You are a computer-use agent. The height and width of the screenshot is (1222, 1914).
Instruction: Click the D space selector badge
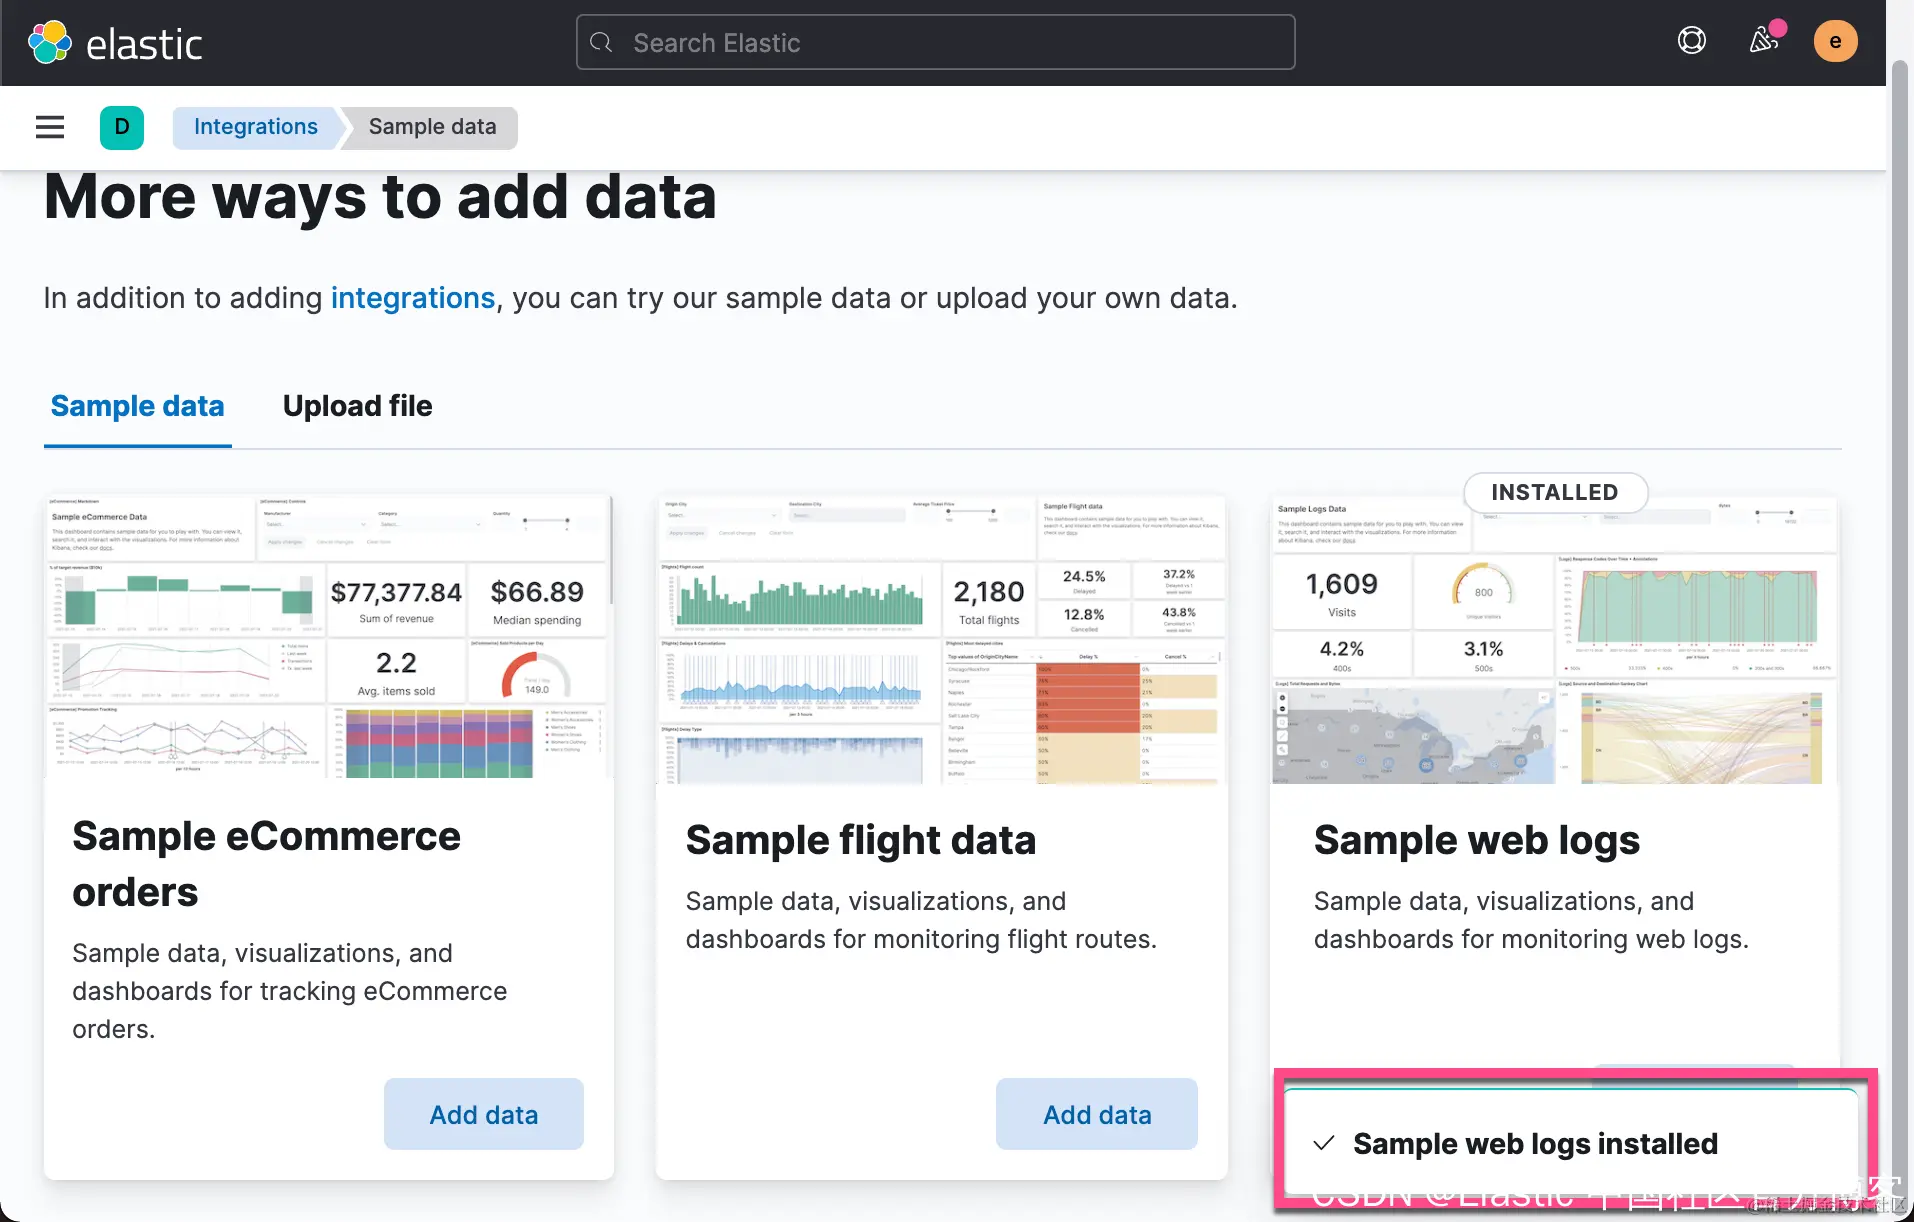tap(122, 127)
